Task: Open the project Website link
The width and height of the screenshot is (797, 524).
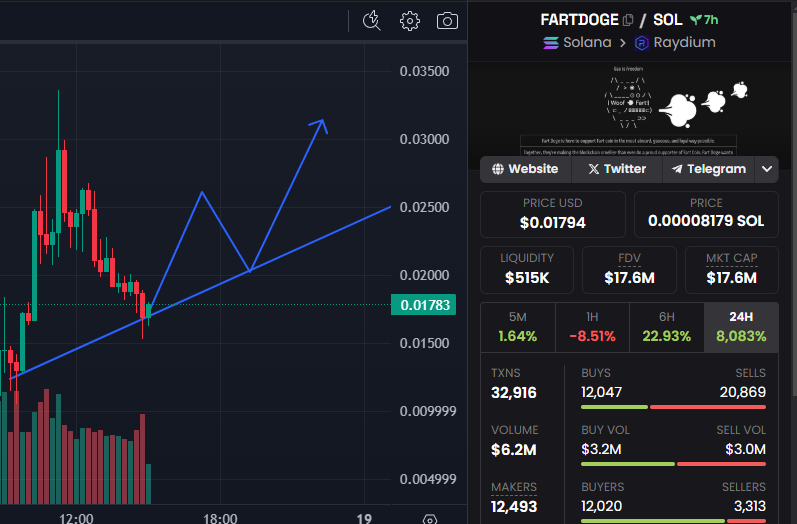Action: tap(526, 169)
